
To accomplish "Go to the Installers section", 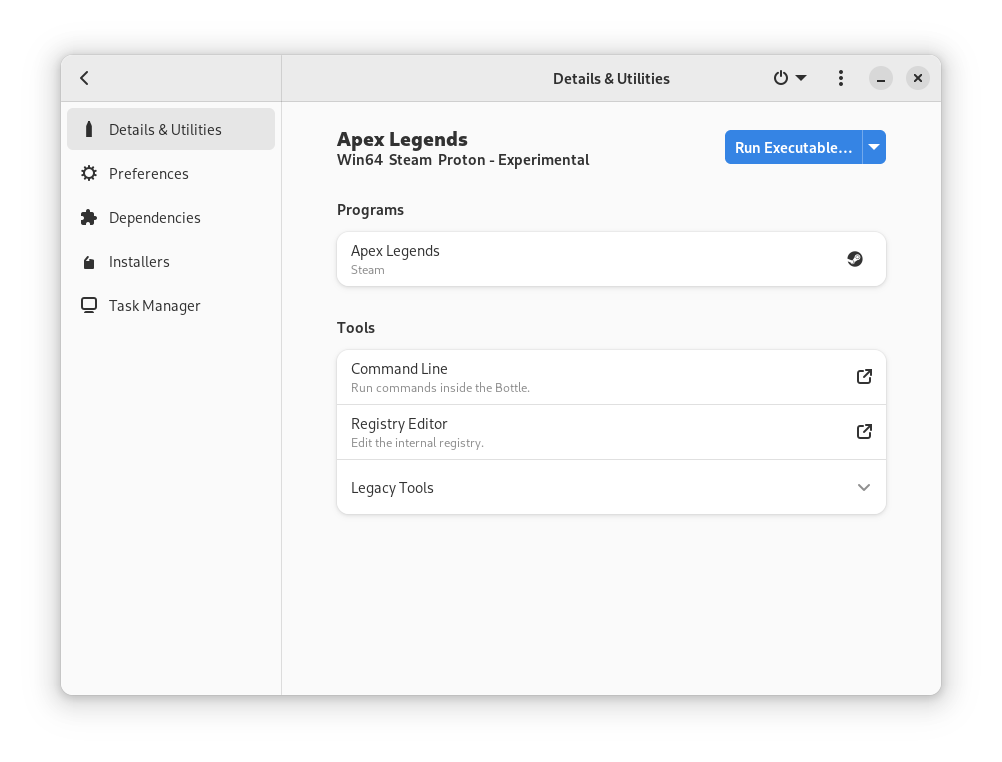I will point(139,262).
